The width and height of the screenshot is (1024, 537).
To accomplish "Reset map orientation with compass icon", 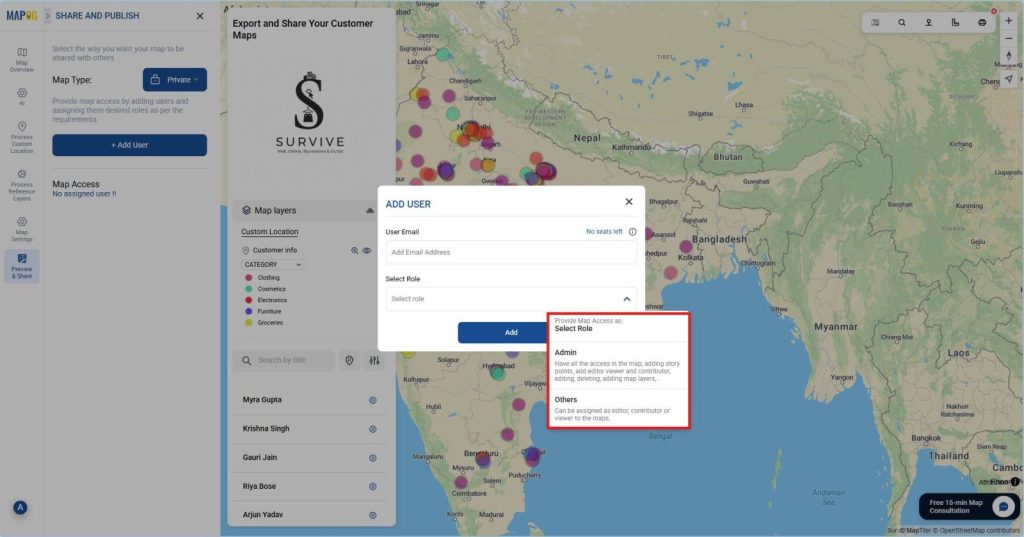I will pos(1008,56).
